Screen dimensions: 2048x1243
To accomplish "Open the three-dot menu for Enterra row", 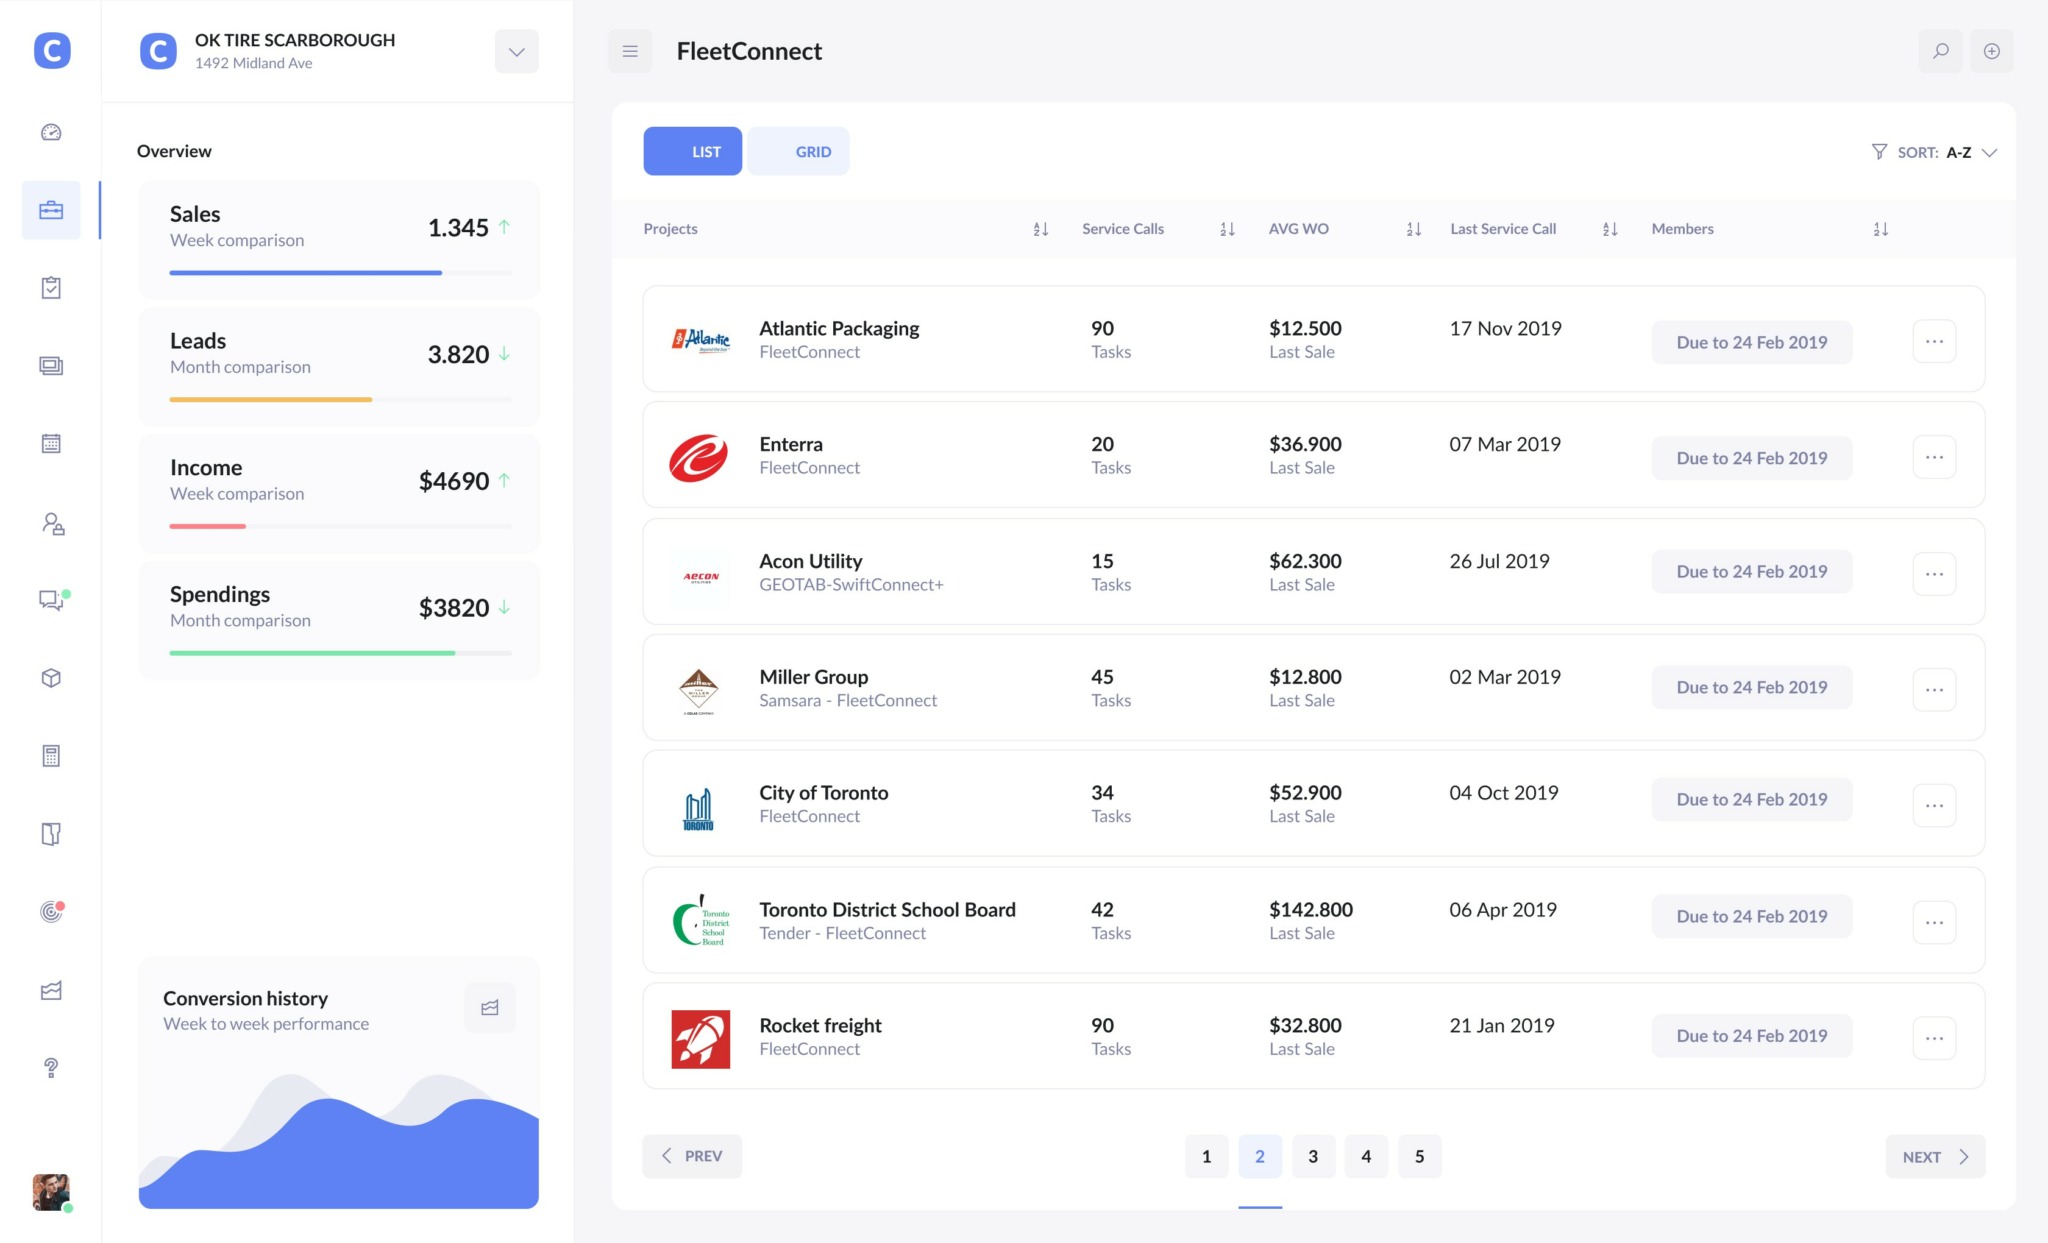I will (x=1934, y=458).
